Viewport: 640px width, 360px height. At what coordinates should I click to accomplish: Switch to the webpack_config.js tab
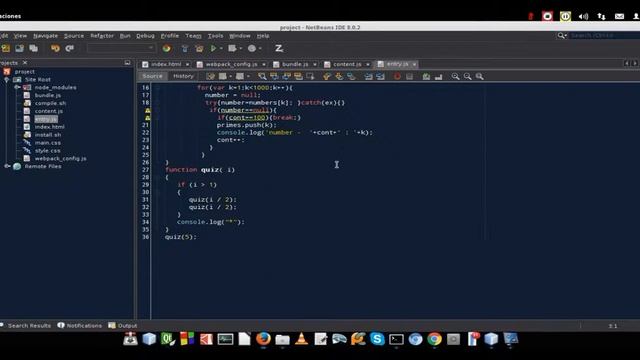pyautogui.click(x=231, y=64)
